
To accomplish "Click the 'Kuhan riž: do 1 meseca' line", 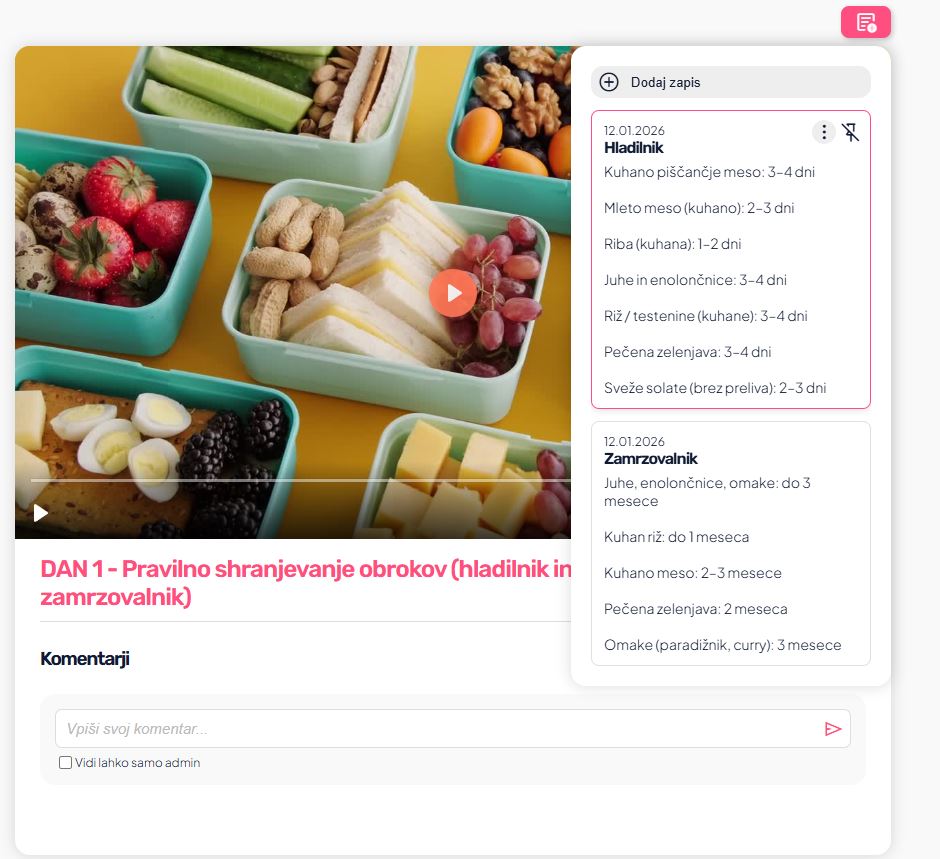I will coord(676,537).
